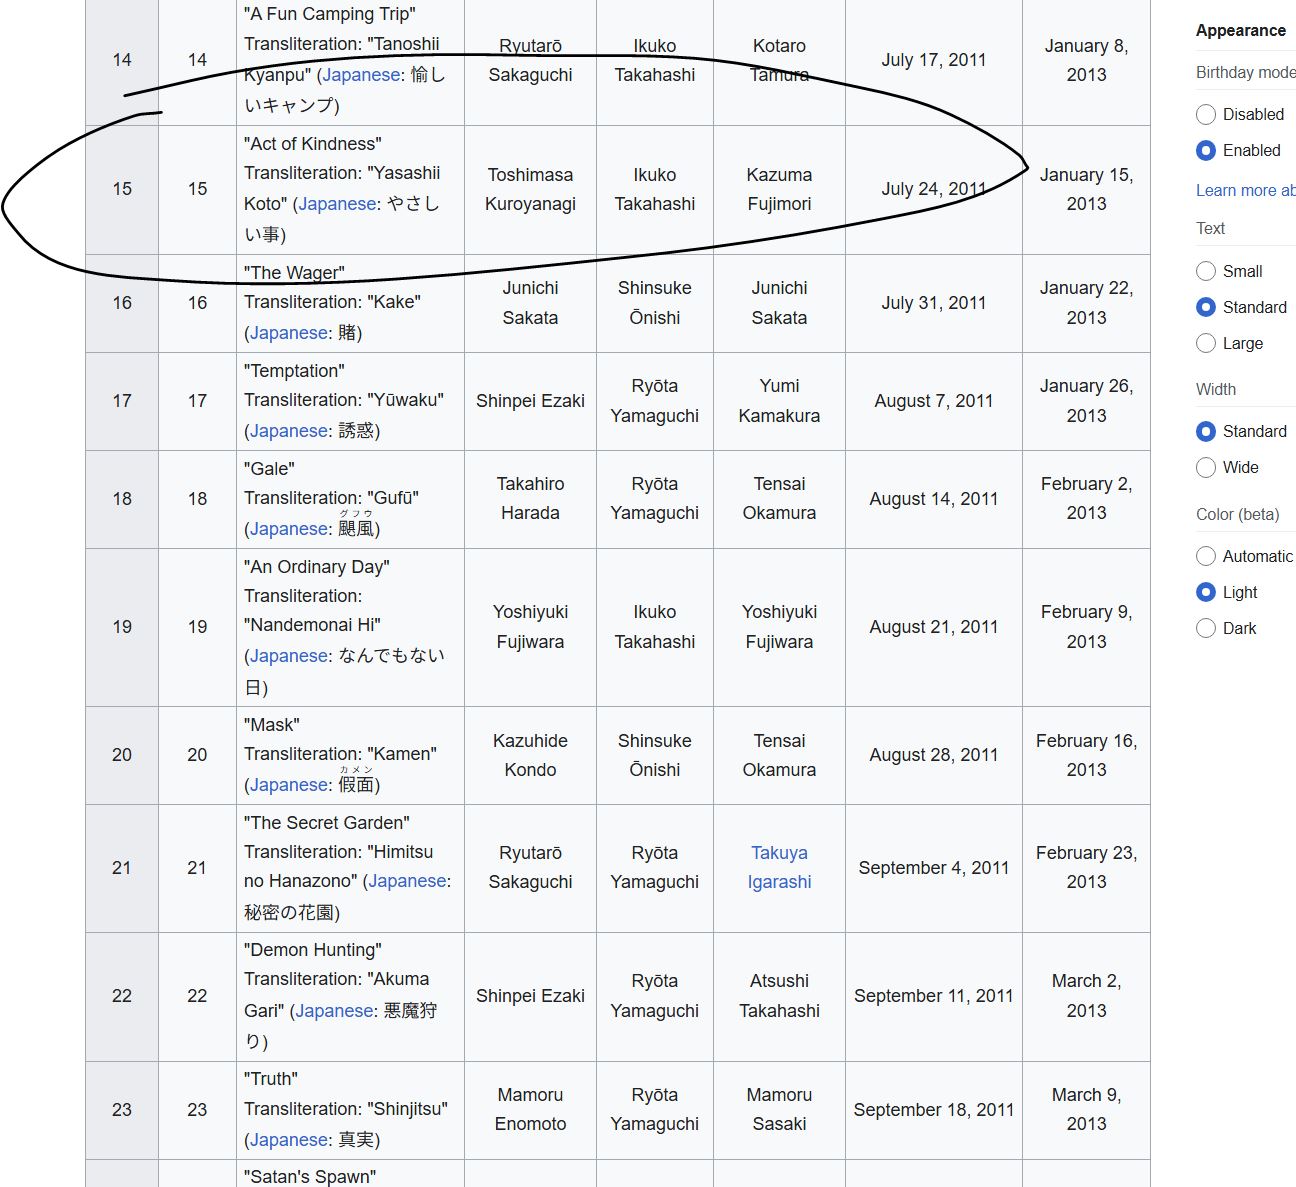Click the "Kazuhide Kondo" cell

coord(530,755)
